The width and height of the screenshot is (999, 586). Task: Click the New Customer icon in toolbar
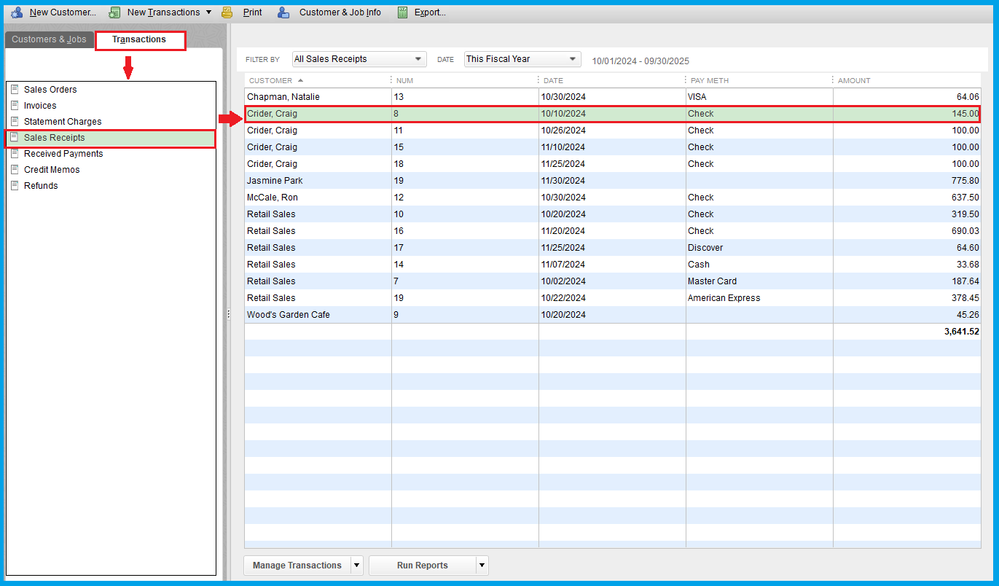[16, 12]
